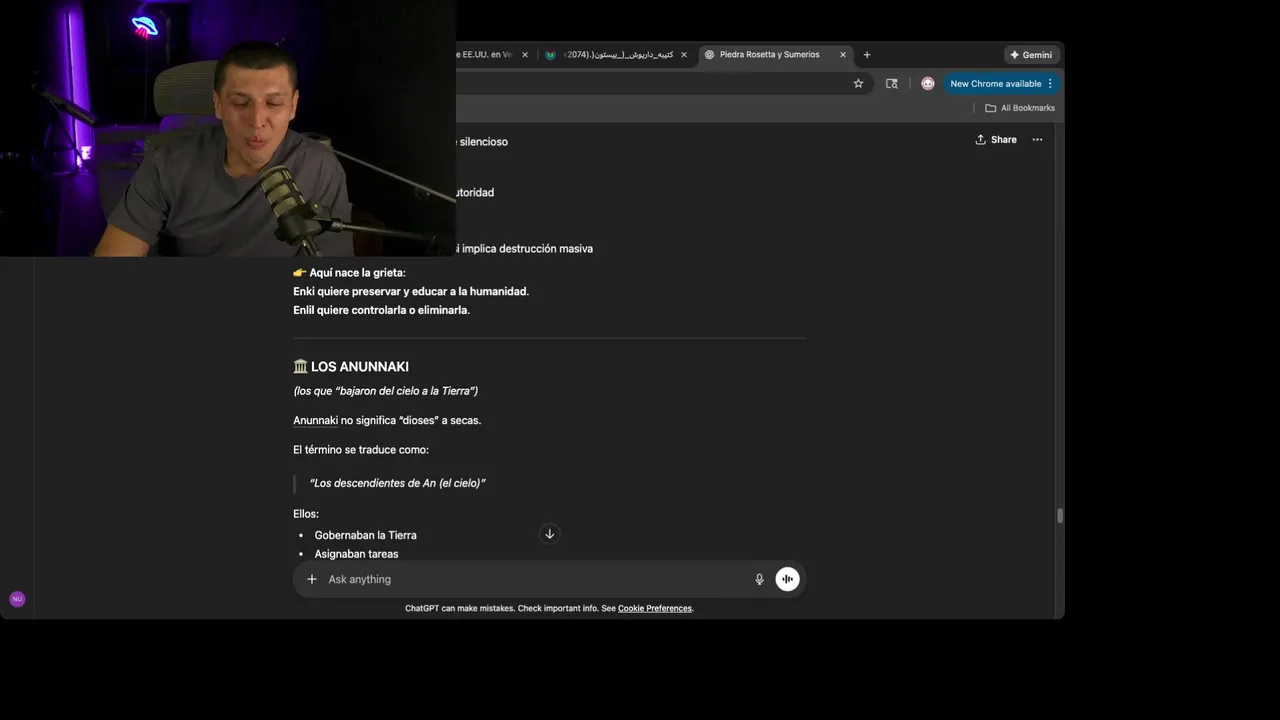
Task: Click the Aquí nace la grieta line
Action: pos(349,272)
